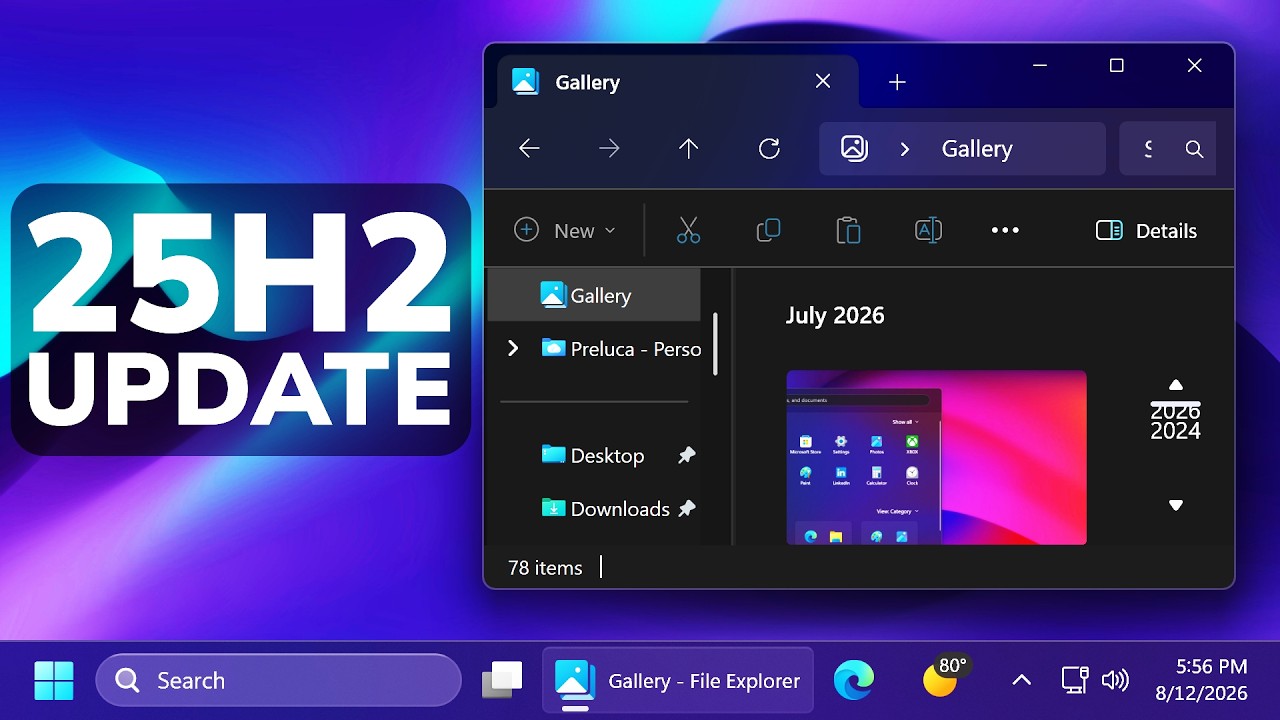Expand the address bar chevron before Gallery

pos(905,149)
